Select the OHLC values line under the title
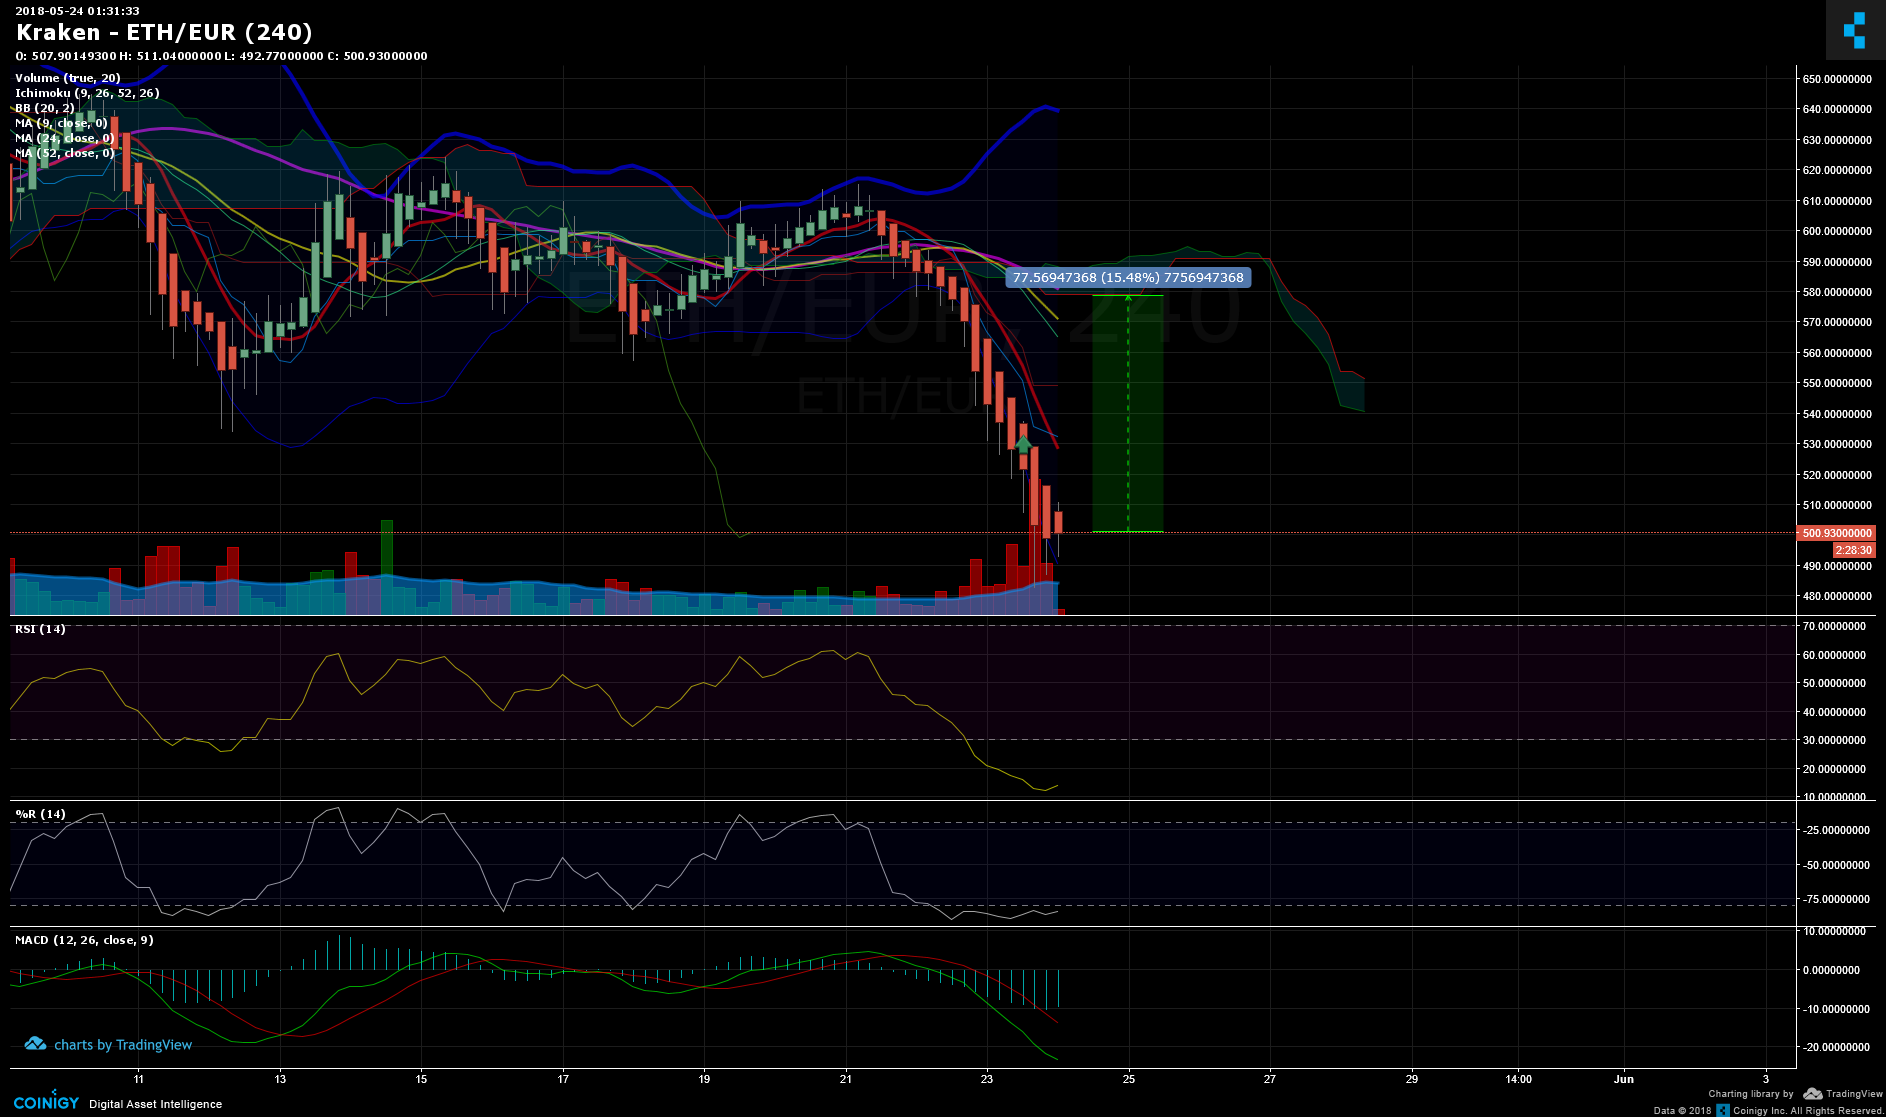The height and width of the screenshot is (1117, 1886). pos(221,56)
